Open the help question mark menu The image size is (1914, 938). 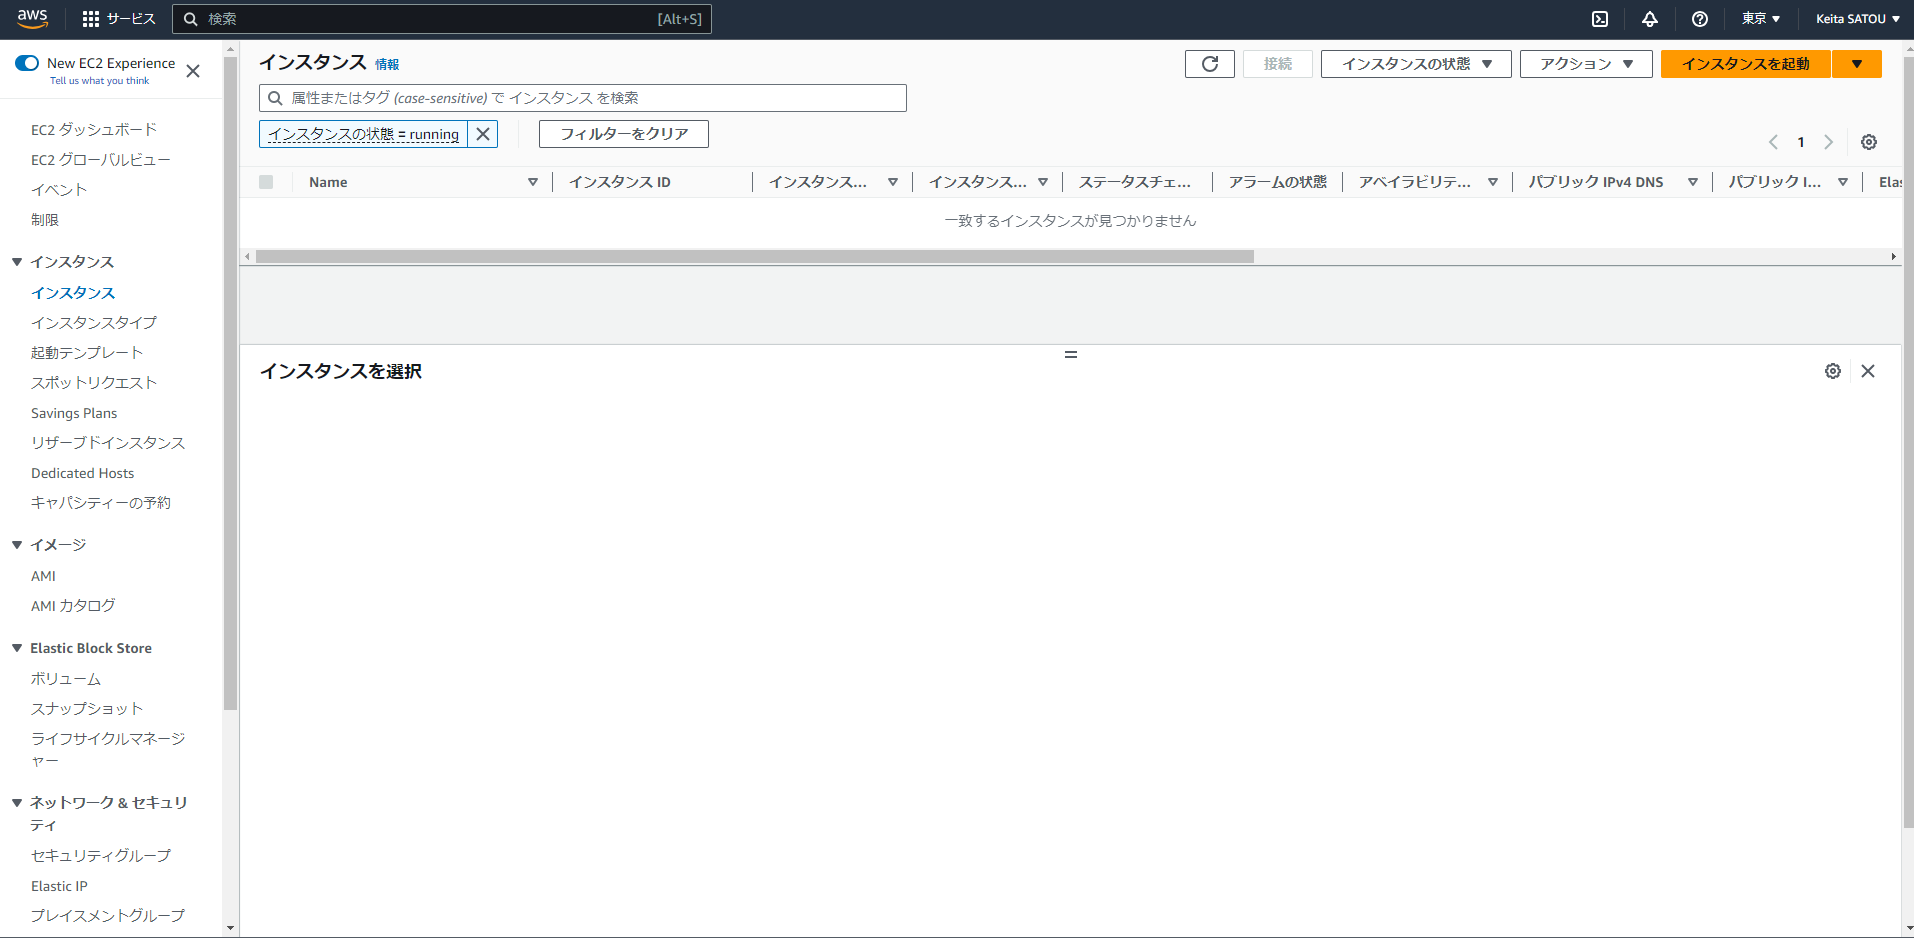click(1700, 19)
